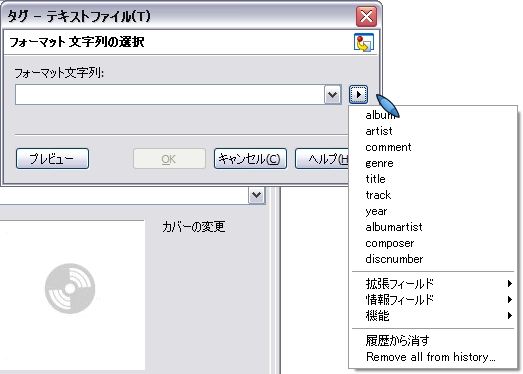Screen dimensions: 523x374
Task: Click the キャンセル(C) button
Action: (250, 158)
